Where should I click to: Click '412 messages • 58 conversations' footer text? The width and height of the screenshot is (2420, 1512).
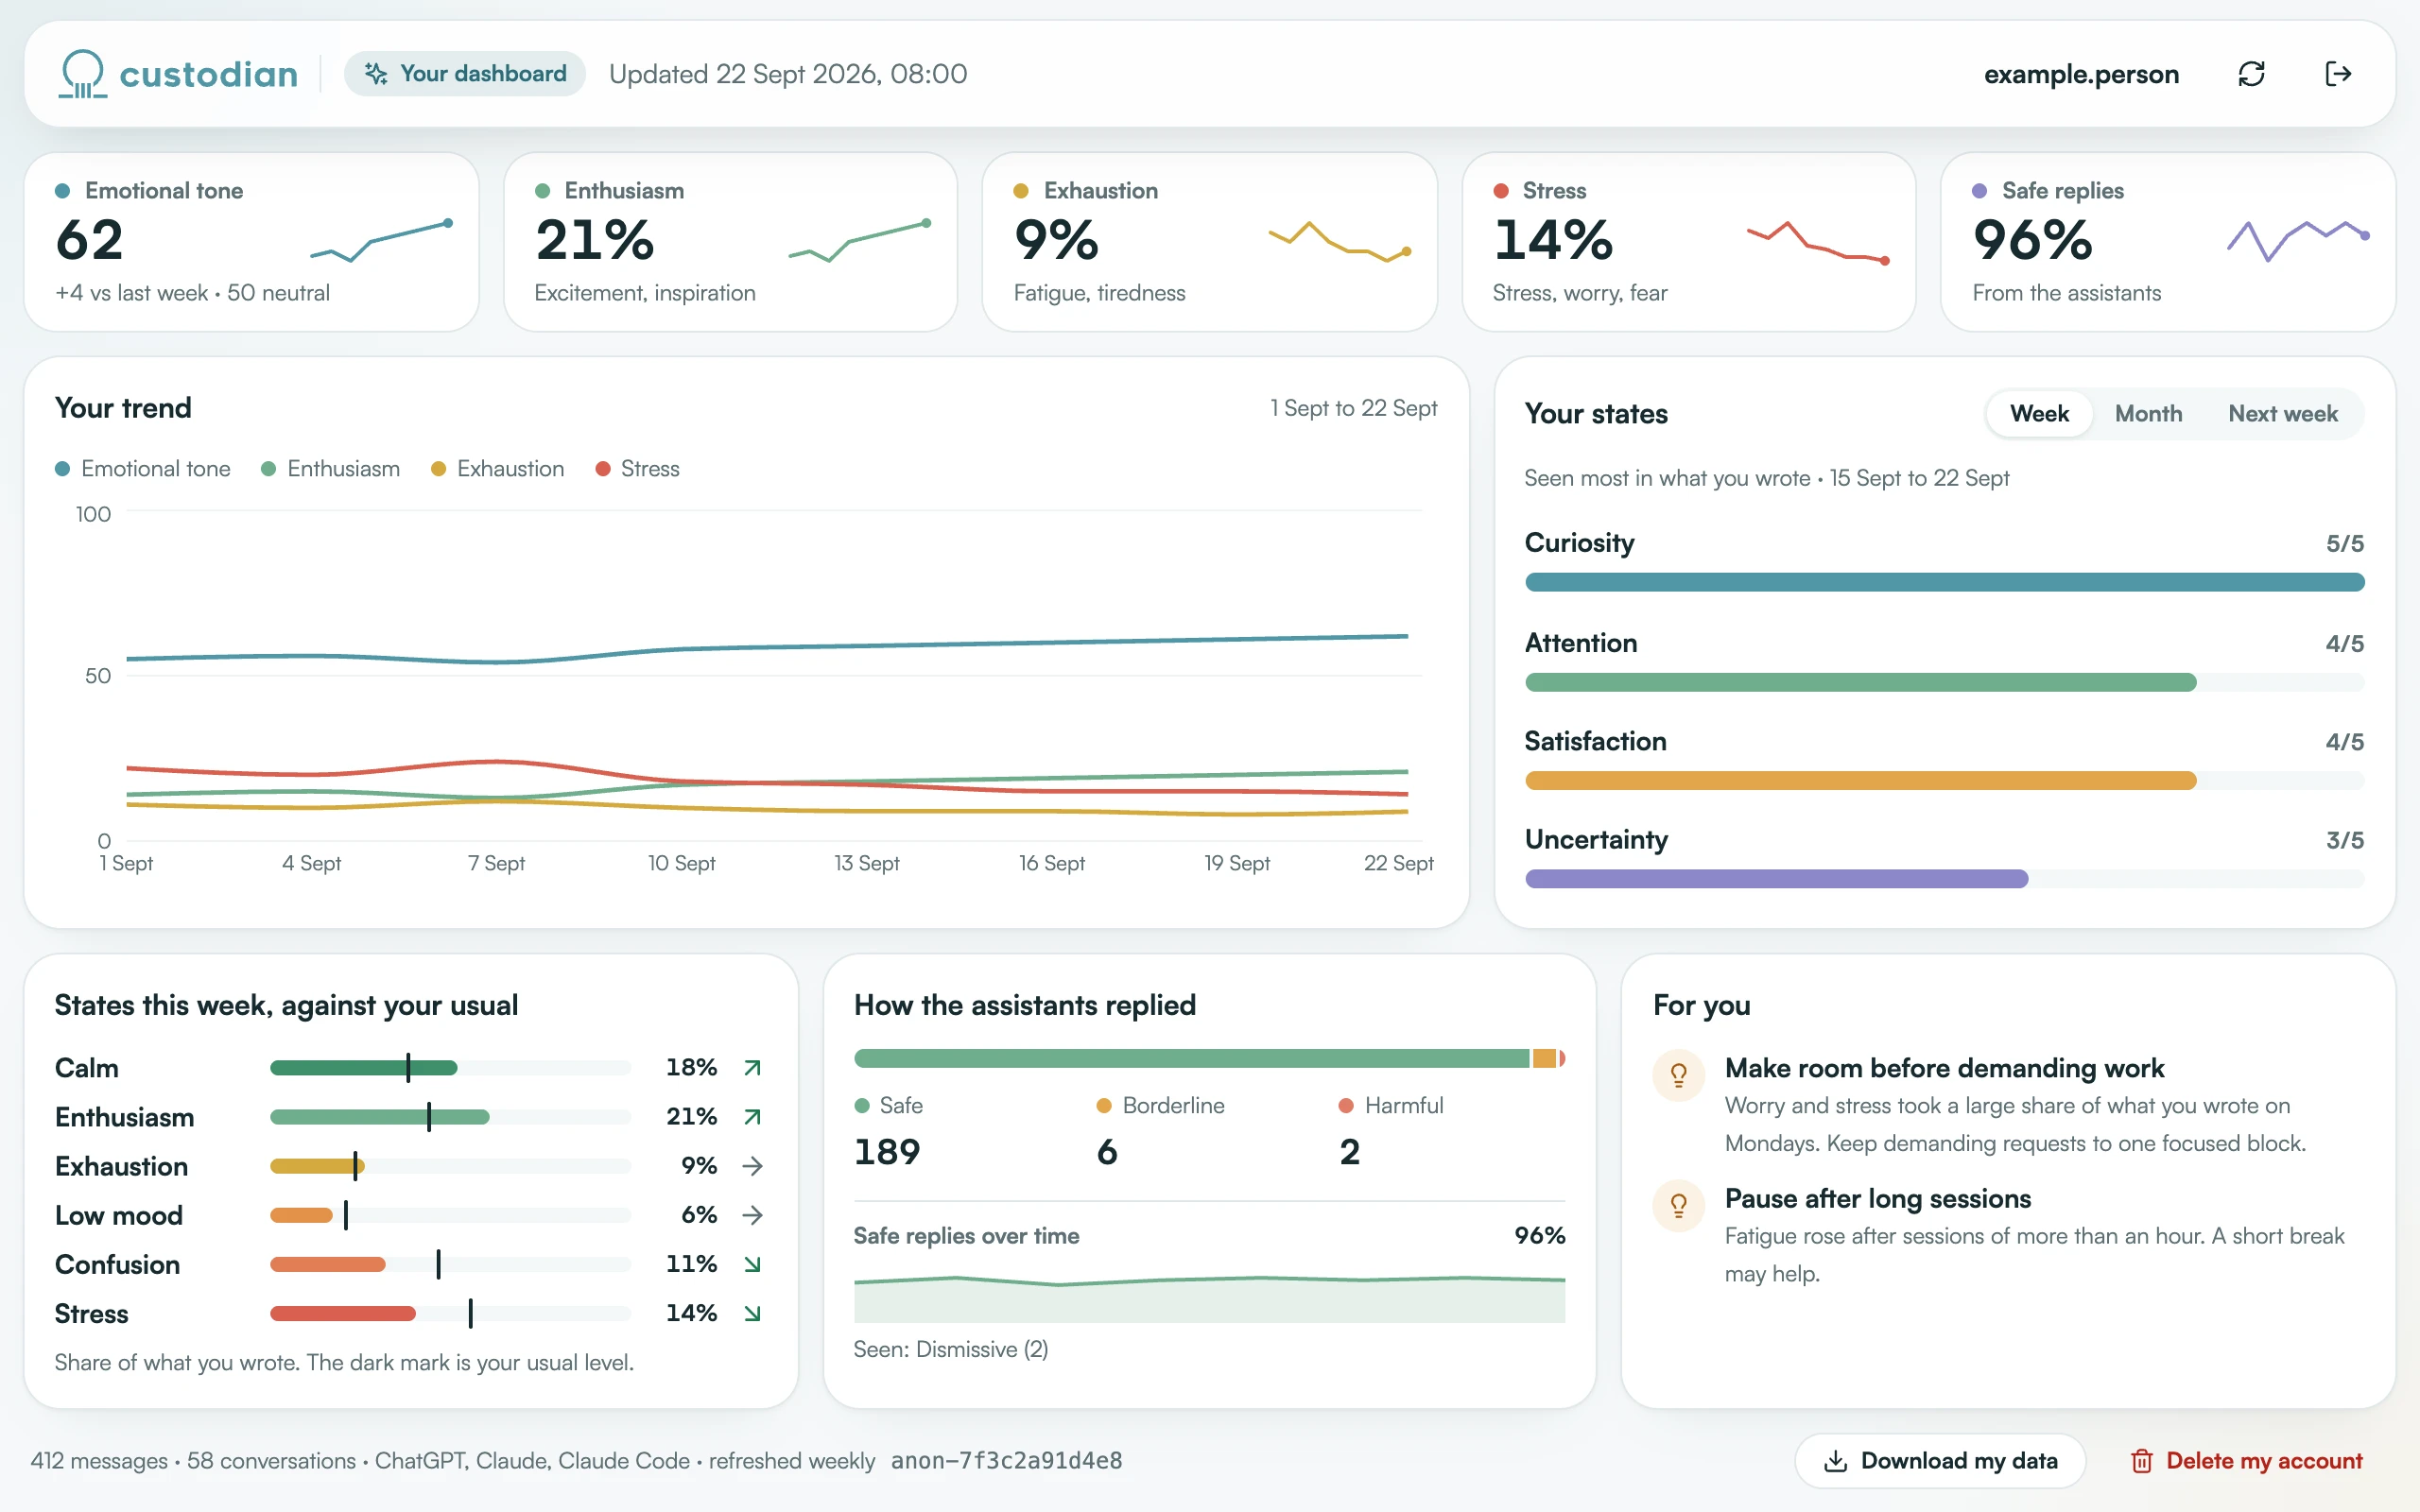(193, 1461)
